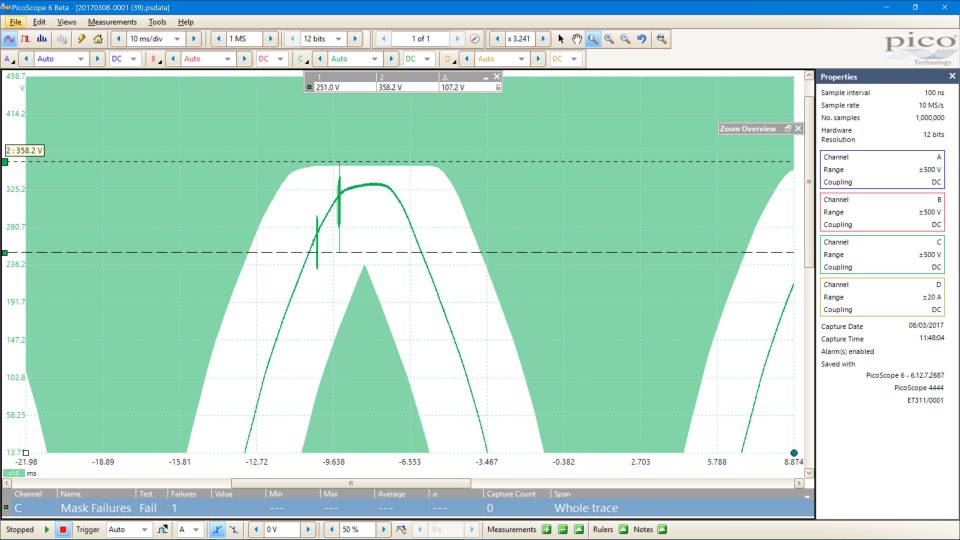Open the Tools menu
The image size is (960, 540).
157,21
